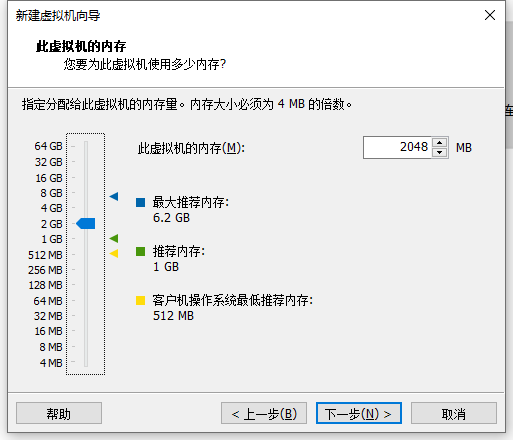513x440 pixels.
Task: Click the 下一步(N) next button
Action: tap(359, 413)
